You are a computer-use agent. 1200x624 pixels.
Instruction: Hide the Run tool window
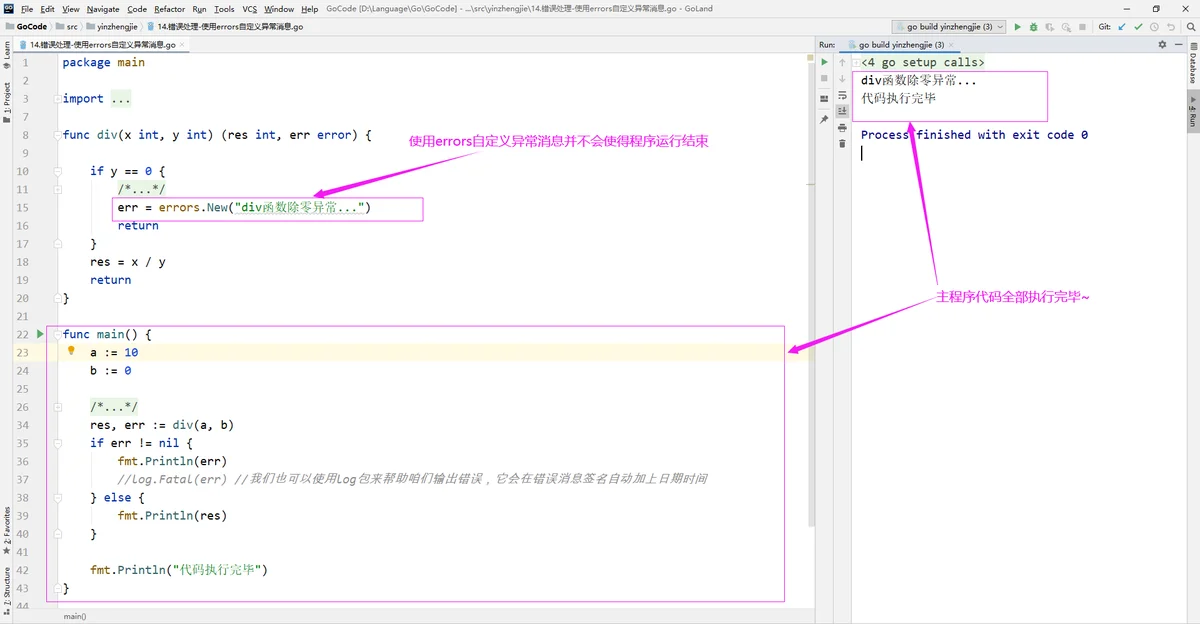pyautogui.click(x=1178, y=45)
